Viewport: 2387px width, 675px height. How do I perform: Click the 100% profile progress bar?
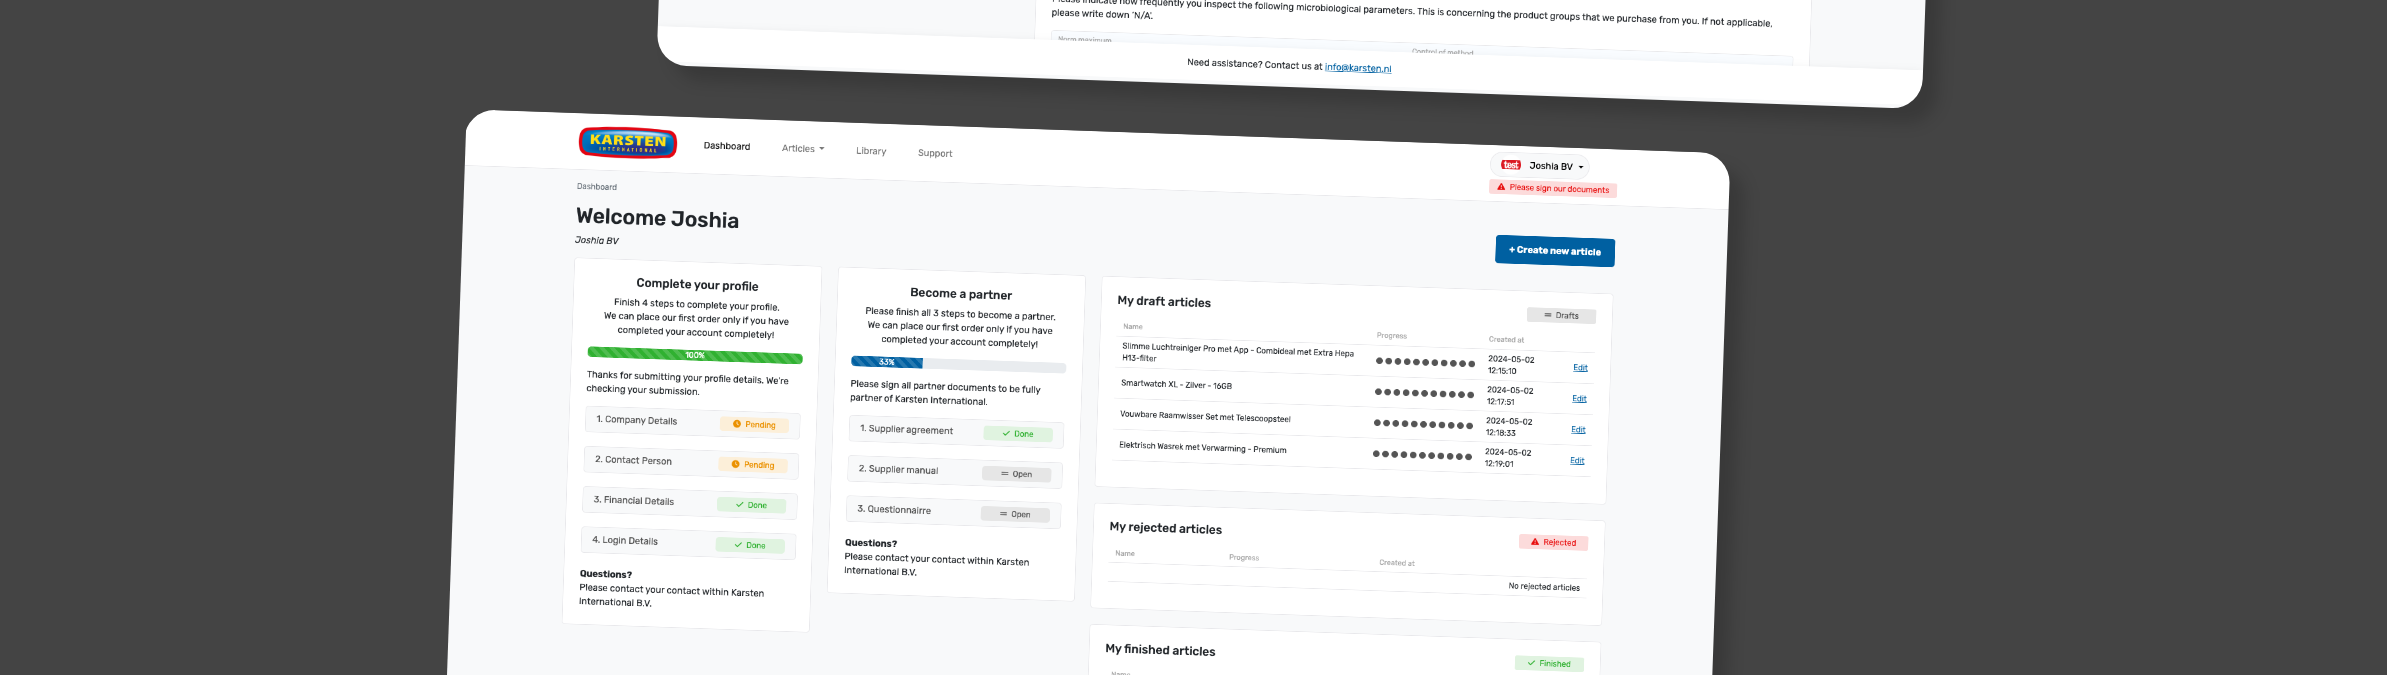695,355
